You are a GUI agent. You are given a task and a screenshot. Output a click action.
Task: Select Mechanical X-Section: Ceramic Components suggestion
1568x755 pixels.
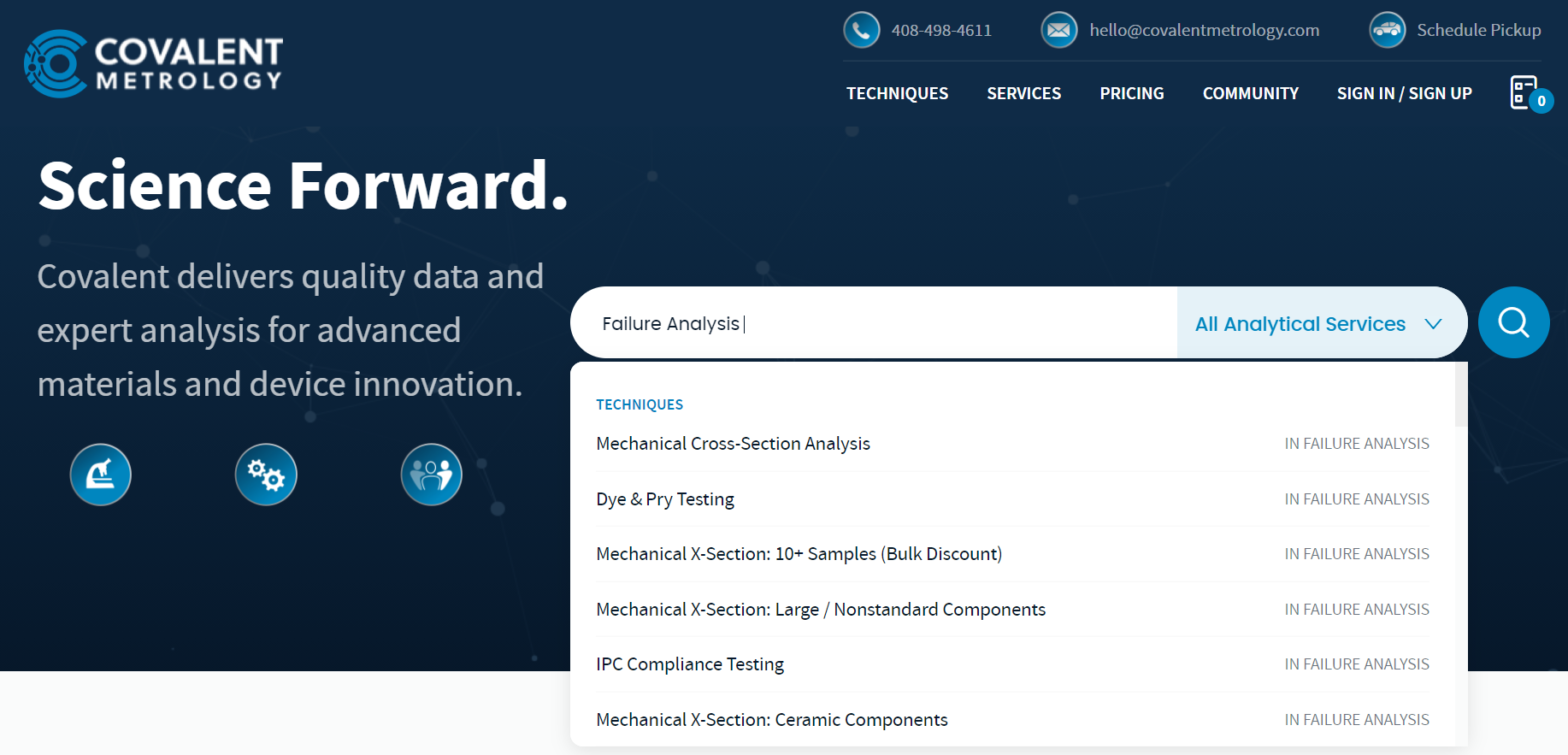click(1012, 720)
